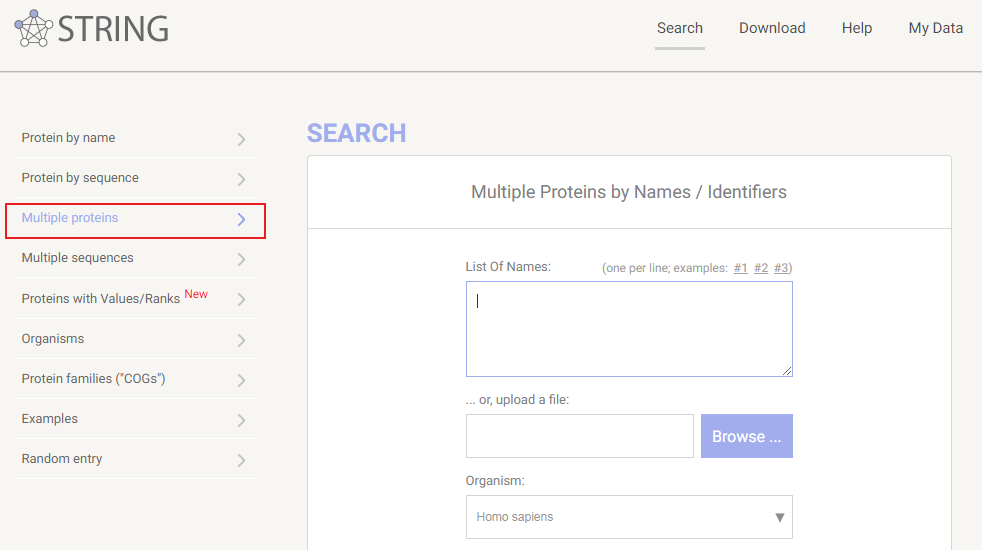Click the STRING network logo icon
Image resolution: width=982 pixels, height=550 pixels.
click(33, 28)
